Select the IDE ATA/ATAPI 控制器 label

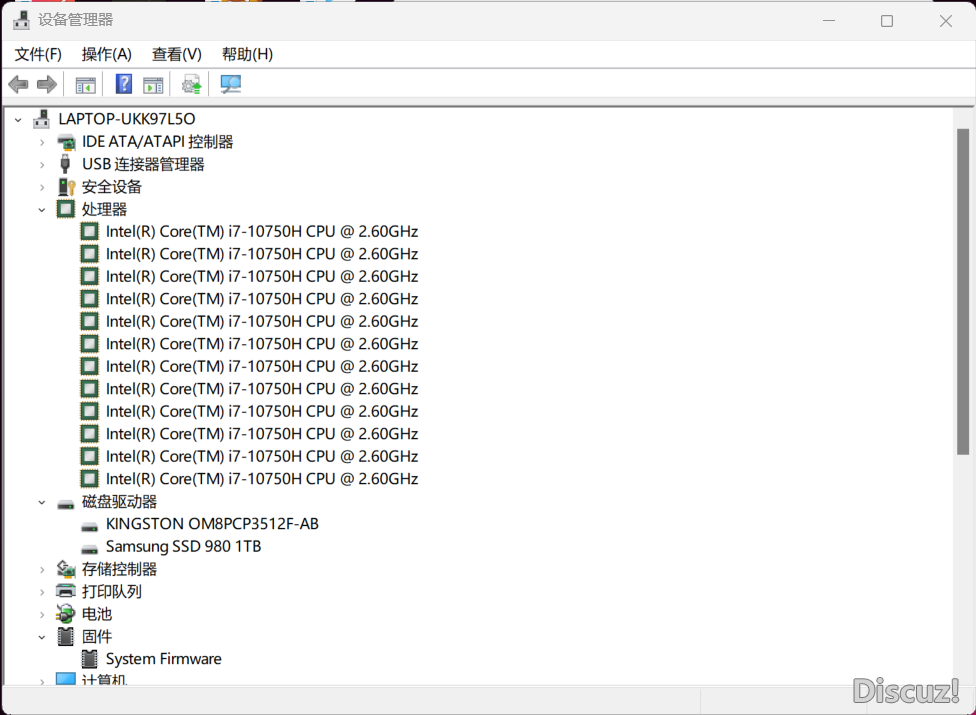[x=157, y=142]
